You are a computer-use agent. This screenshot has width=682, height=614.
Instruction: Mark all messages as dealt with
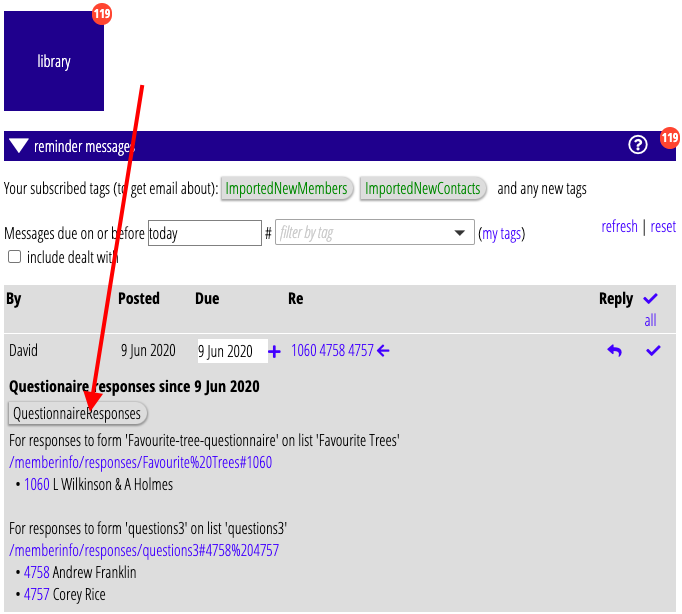pos(651,298)
